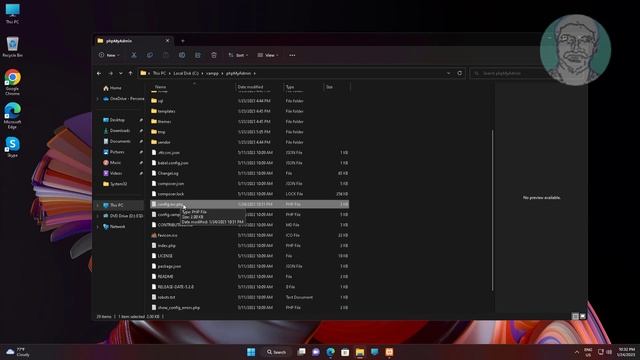
Task: Open Skype desktop shortcut
Action: pos(12,147)
